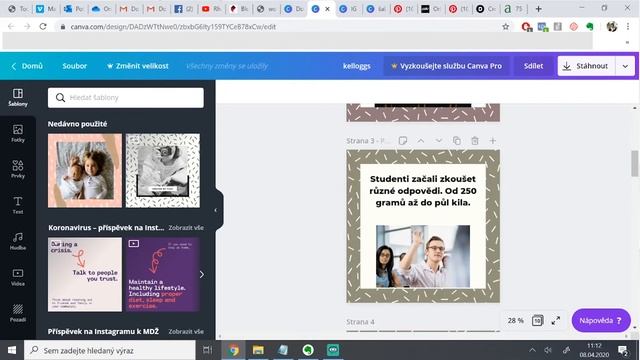Select the pink baby photo template
Screen dimensions: 640x360
[x=85, y=171]
